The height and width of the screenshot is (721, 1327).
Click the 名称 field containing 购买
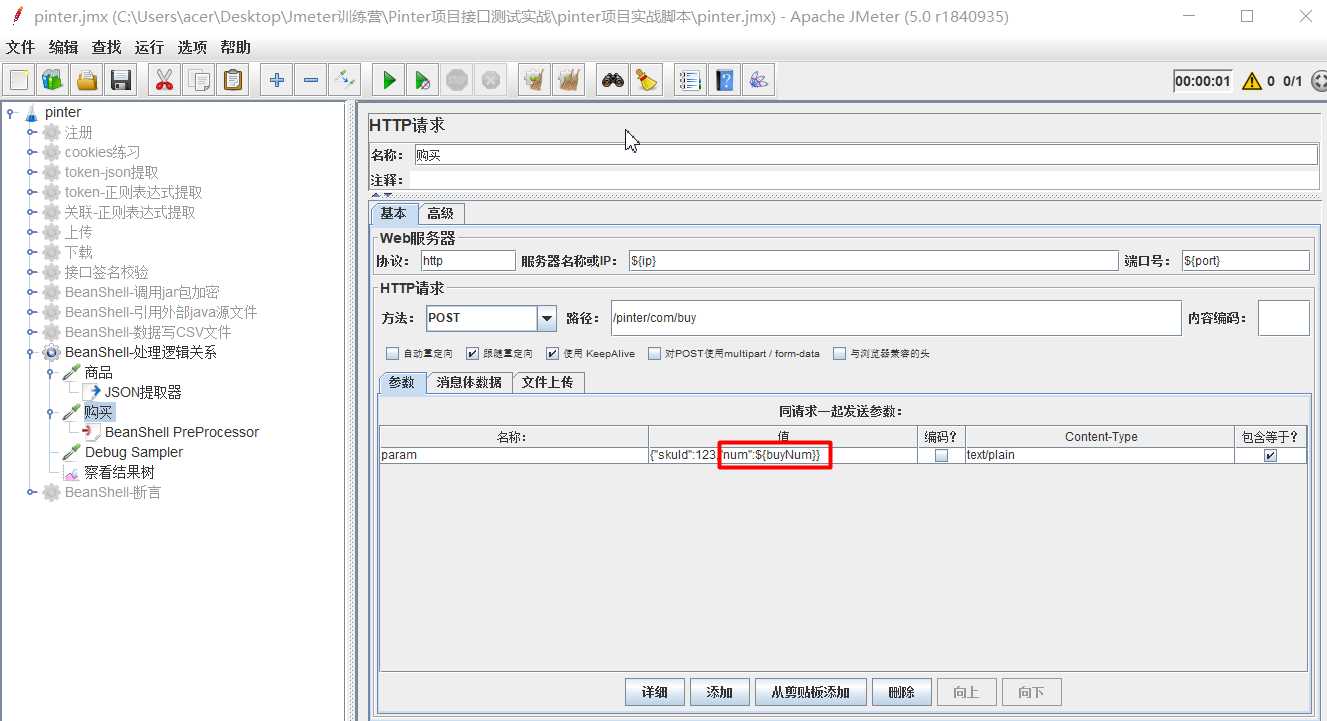pyautogui.click(x=866, y=155)
